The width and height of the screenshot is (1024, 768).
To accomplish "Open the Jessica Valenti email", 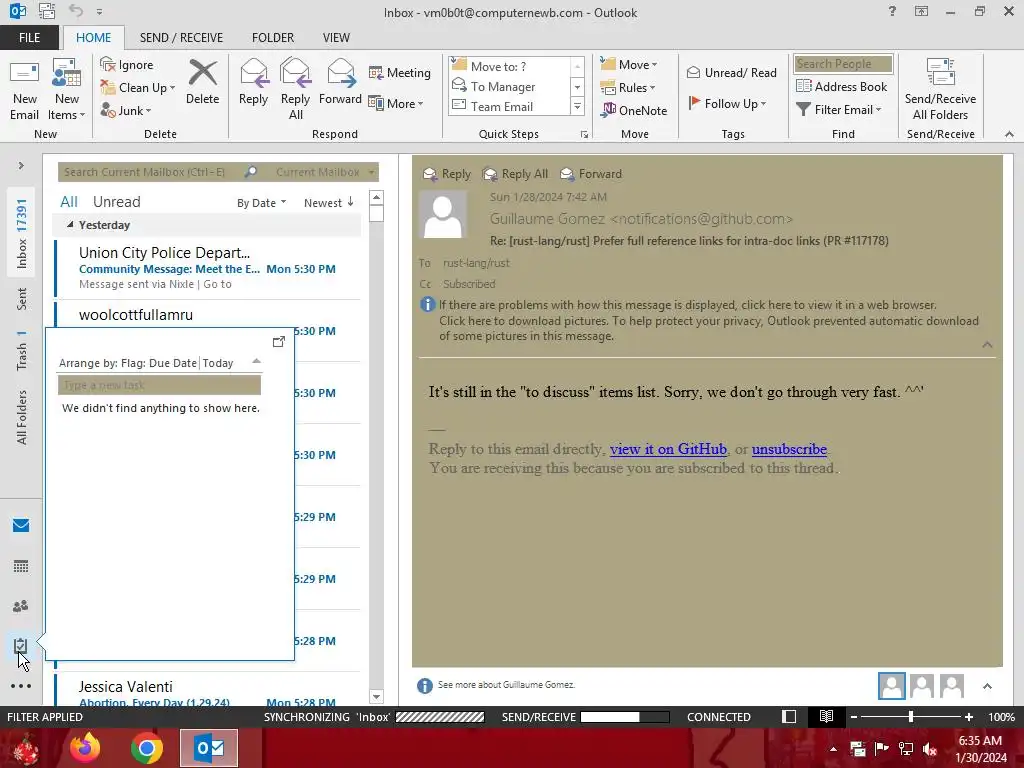I will pyautogui.click(x=208, y=691).
